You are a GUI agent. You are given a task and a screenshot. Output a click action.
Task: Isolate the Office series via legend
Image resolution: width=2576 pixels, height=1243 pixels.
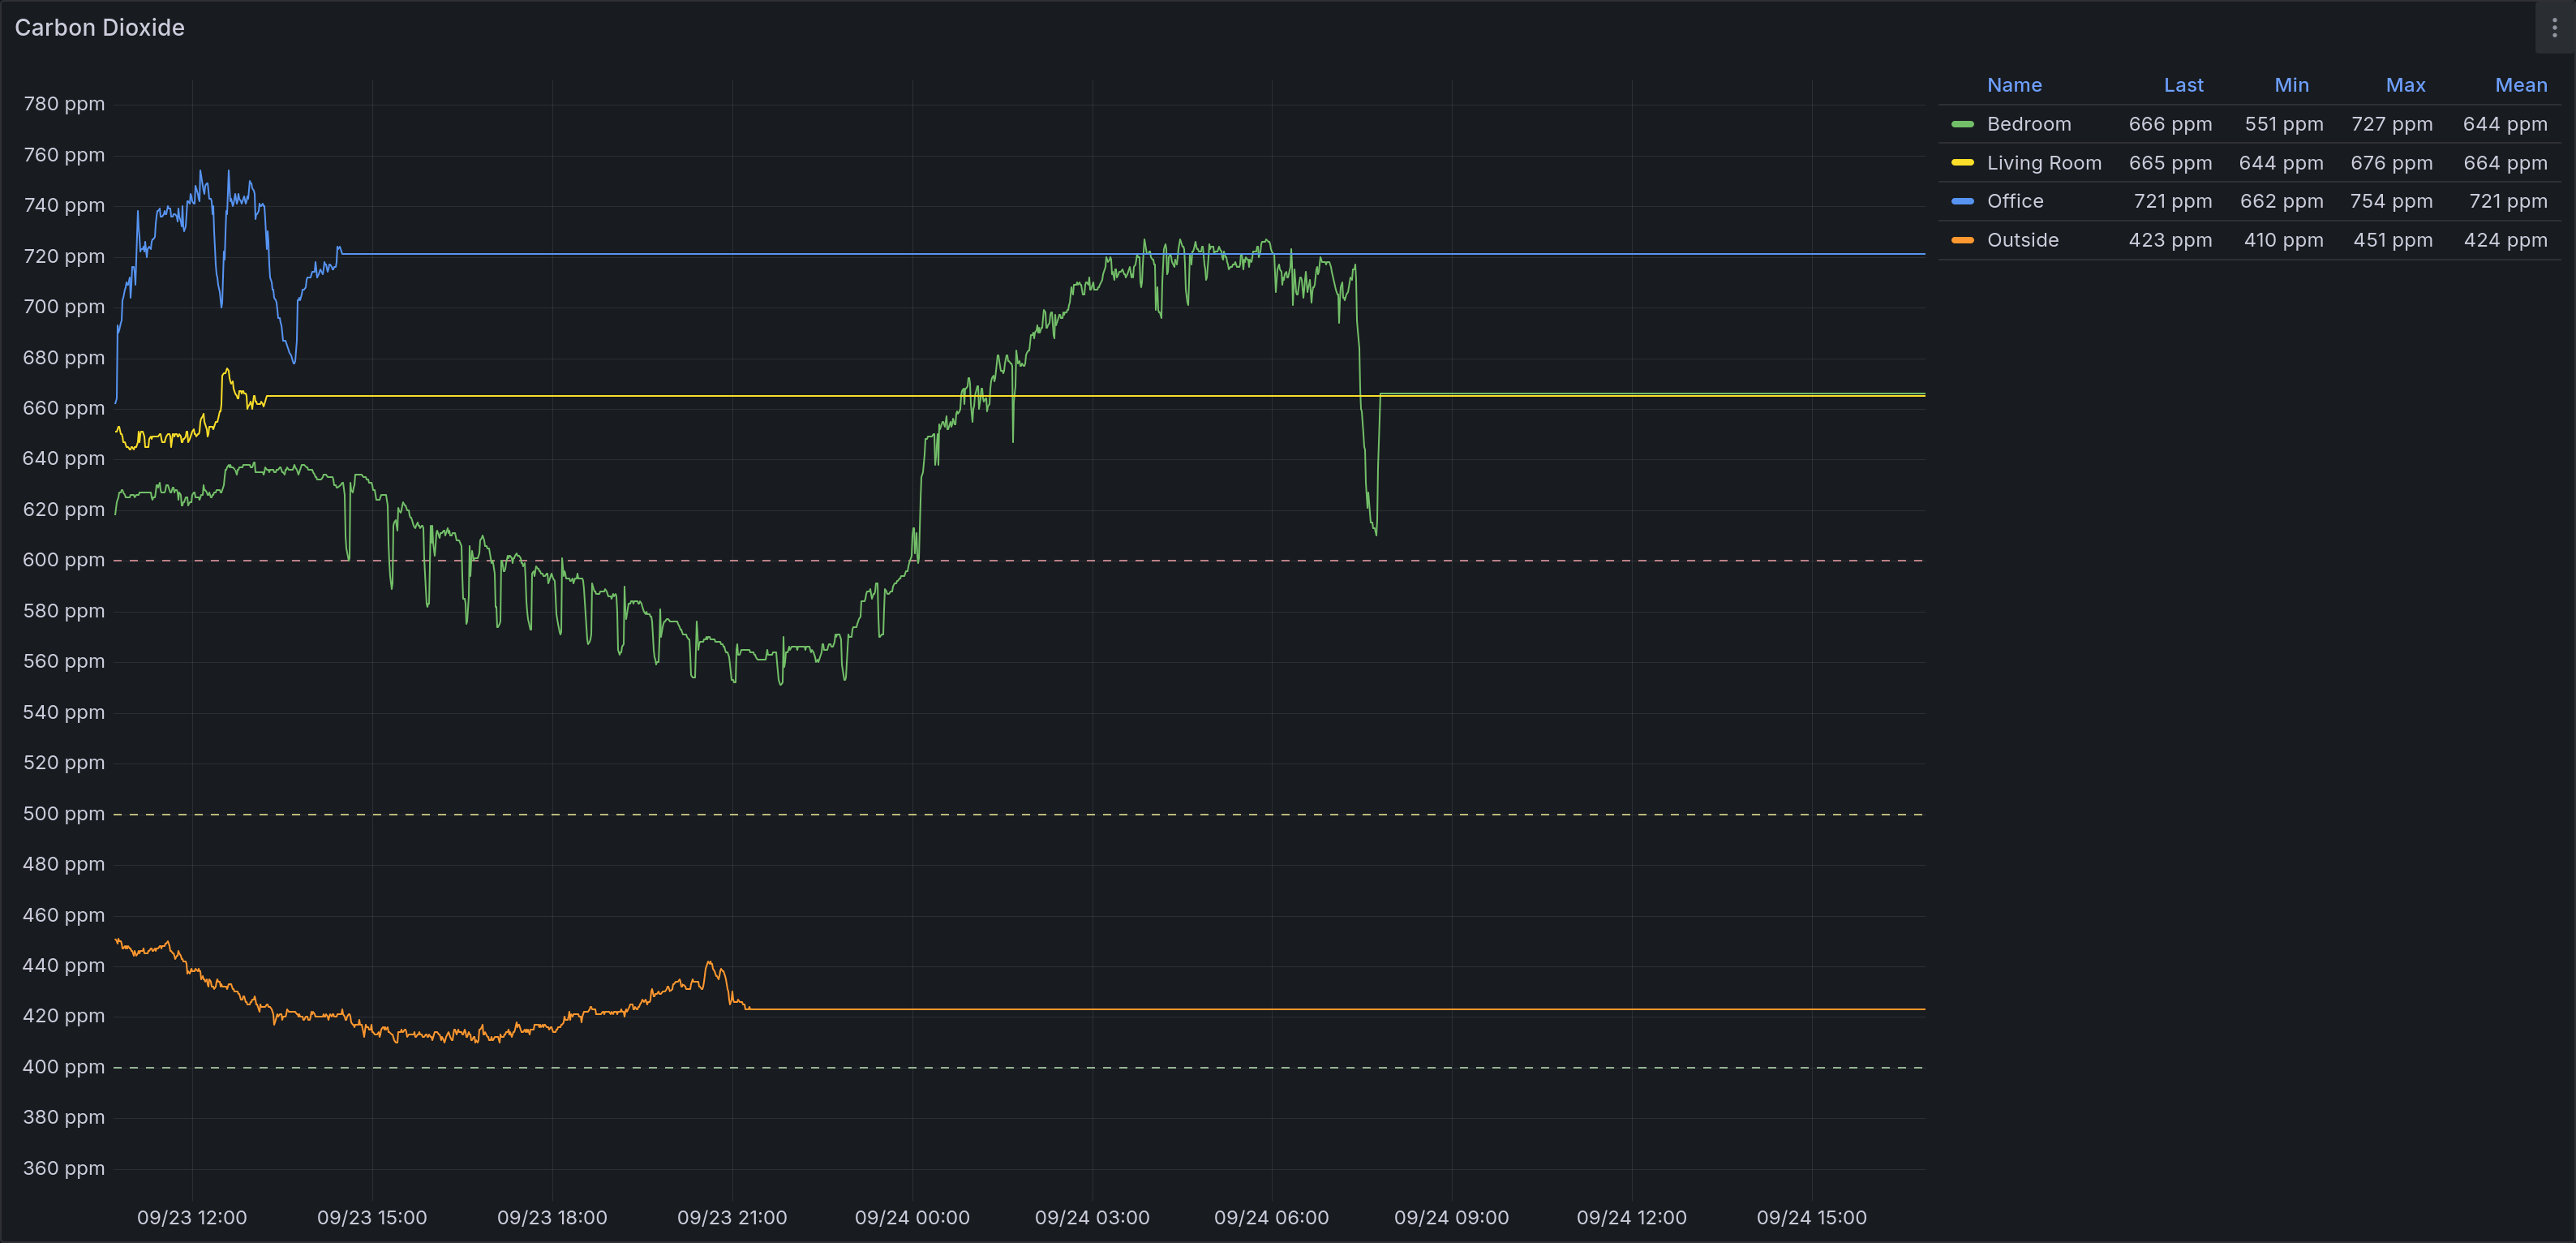pos(2014,201)
